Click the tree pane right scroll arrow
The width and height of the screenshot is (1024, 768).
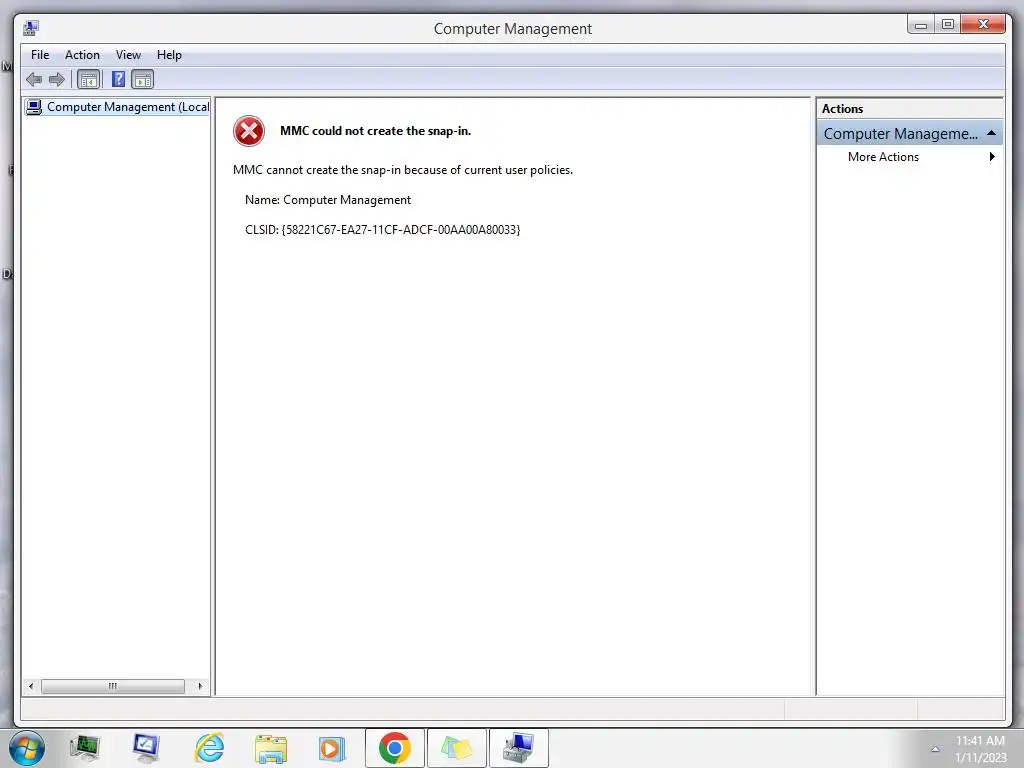click(200, 686)
